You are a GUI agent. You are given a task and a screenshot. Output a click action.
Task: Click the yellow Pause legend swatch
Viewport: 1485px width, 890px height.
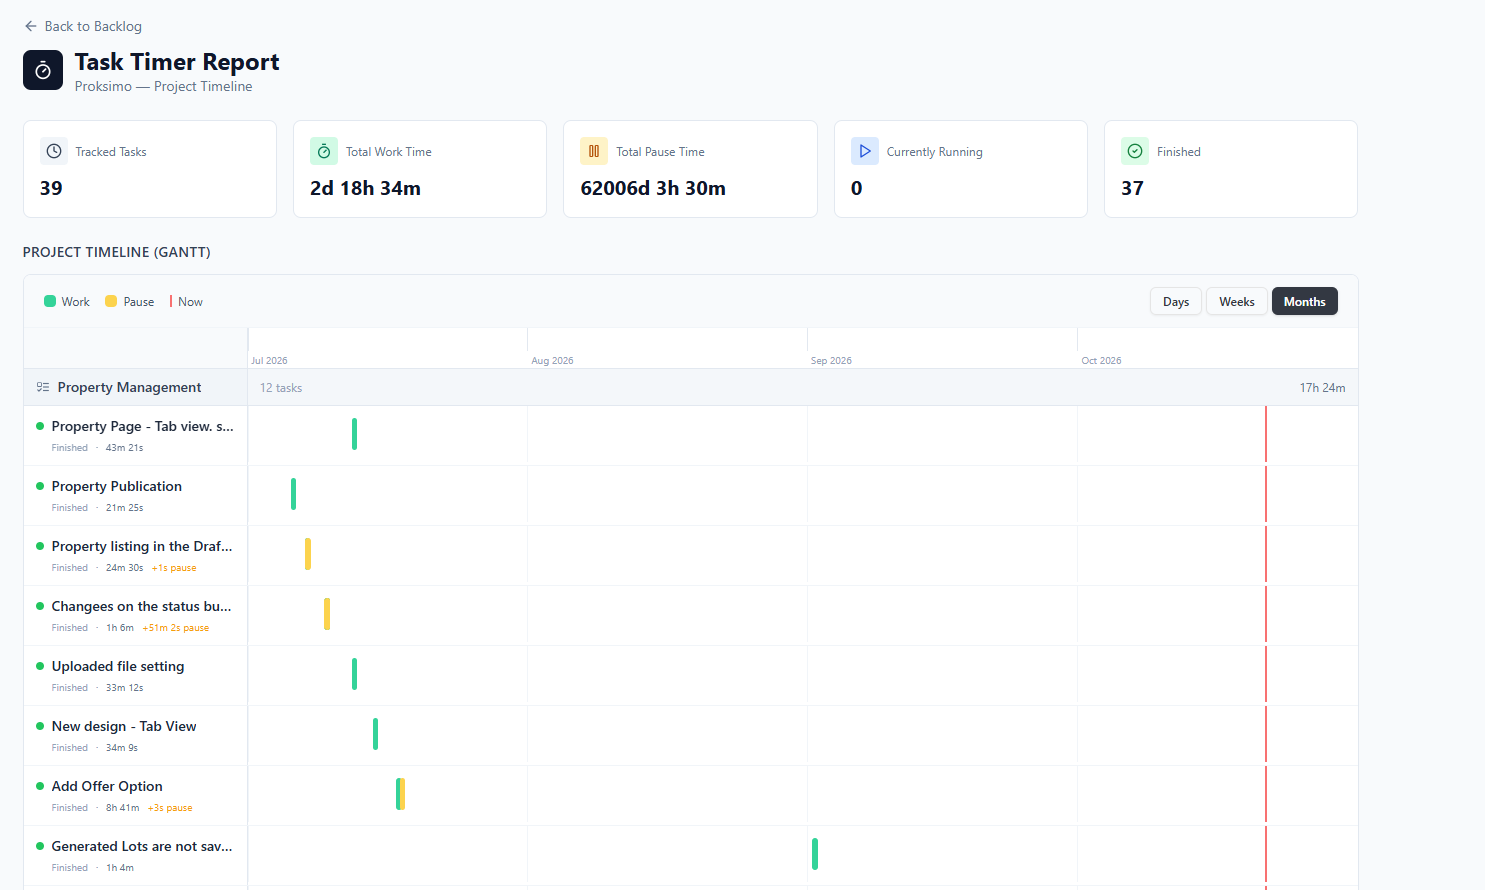[x=111, y=301]
